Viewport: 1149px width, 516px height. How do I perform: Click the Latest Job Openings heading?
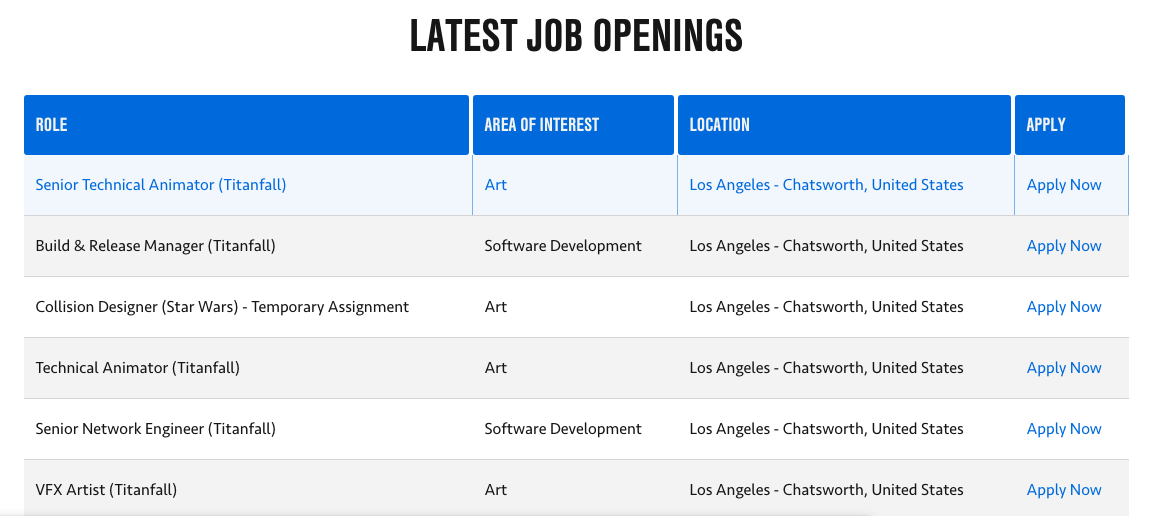point(576,37)
